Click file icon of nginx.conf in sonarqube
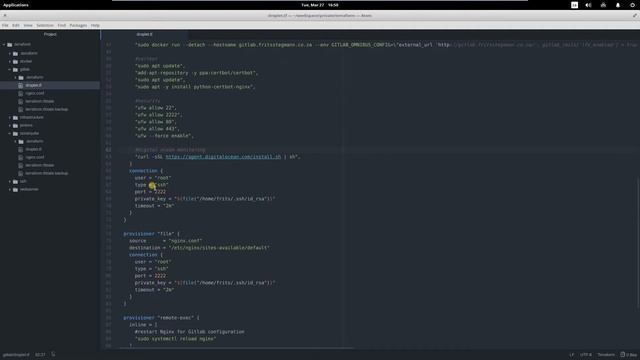Image resolution: width=640 pixels, height=360 pixels. [21, 158]
